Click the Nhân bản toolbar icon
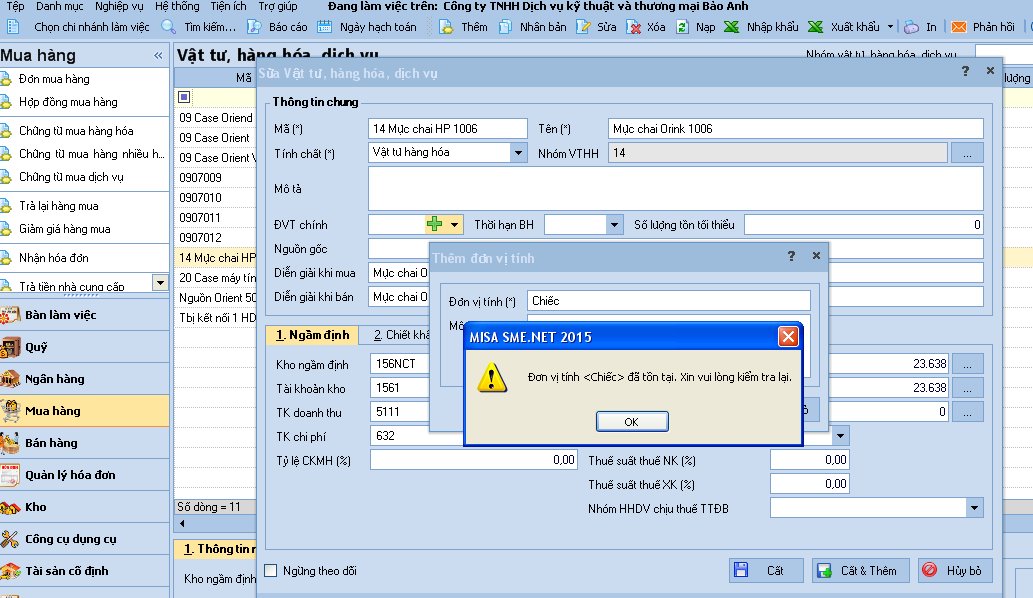Image resolution: width=1033 pixels, height=598 pixels. tap(505, 27)
